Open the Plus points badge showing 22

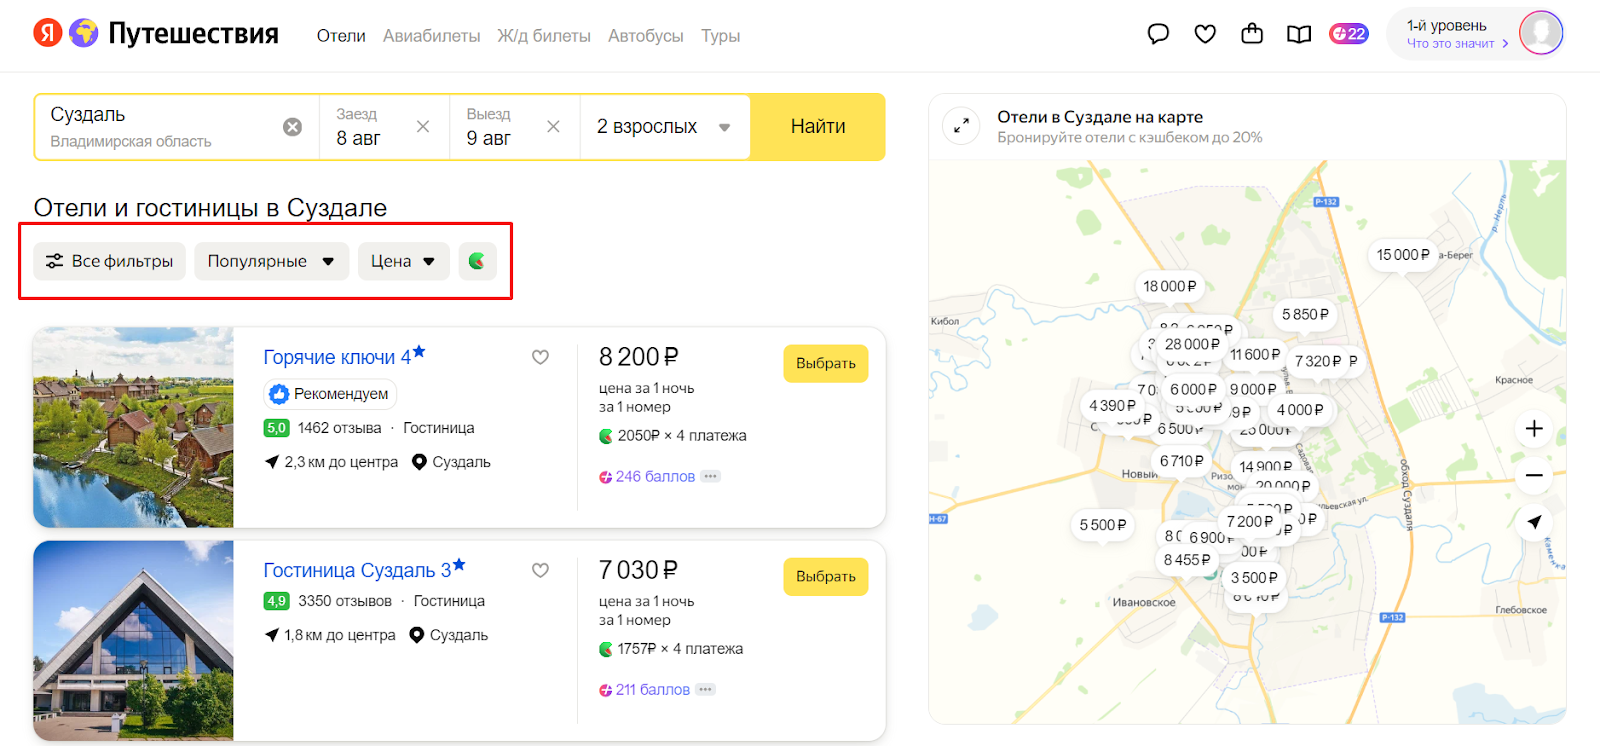point(1348,34)
